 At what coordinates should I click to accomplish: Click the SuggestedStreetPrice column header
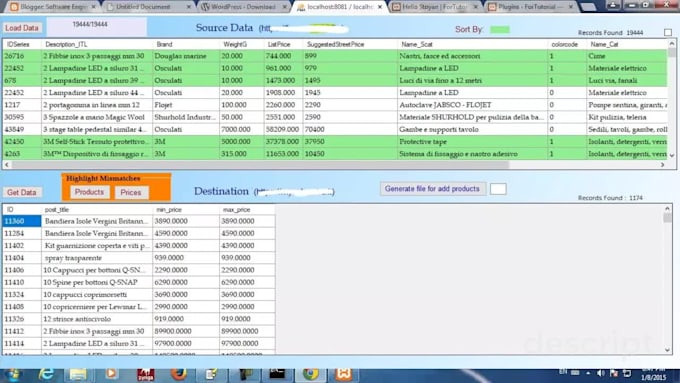[x=350, y=44]
